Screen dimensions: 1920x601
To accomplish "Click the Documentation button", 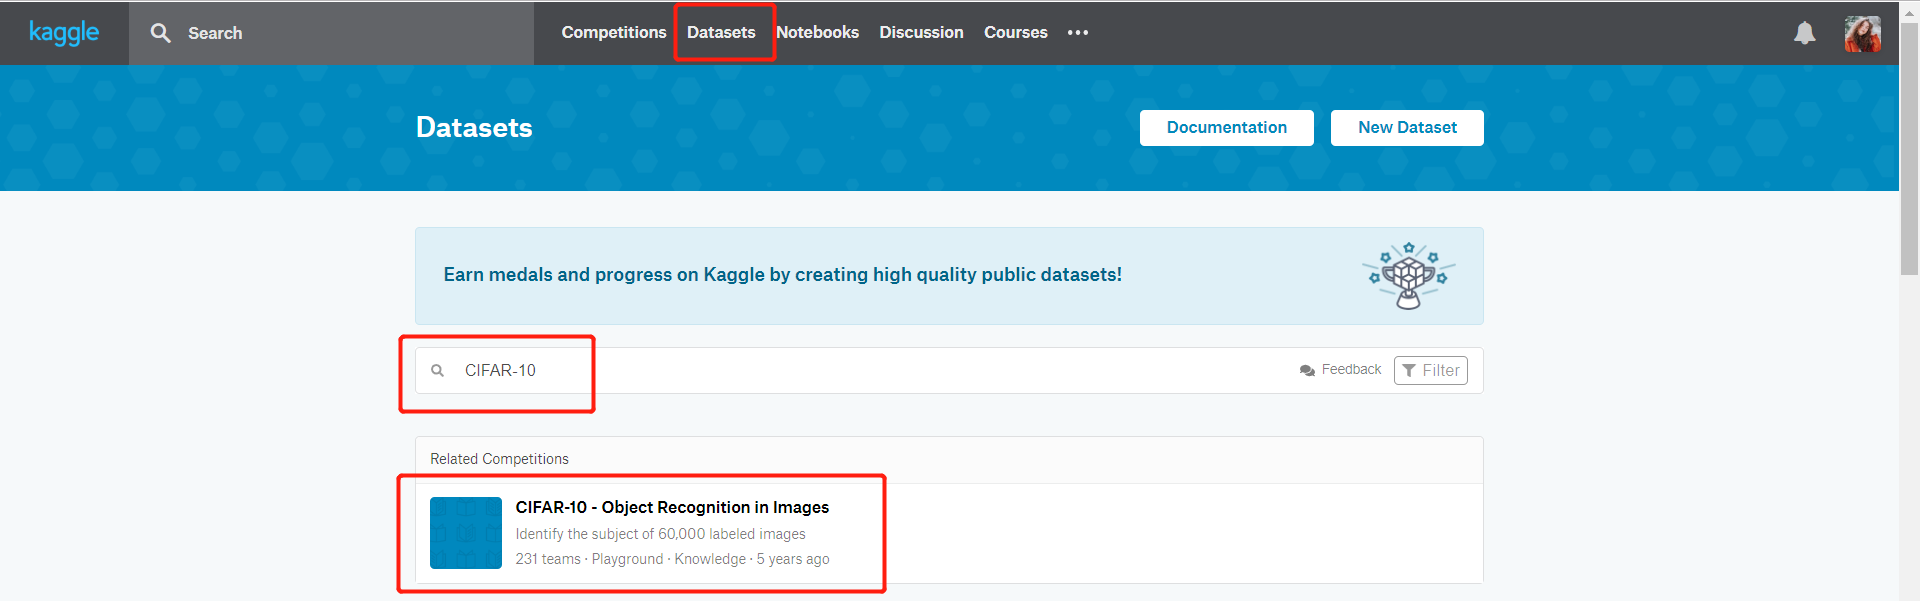I will click(x=1227, y=128).
